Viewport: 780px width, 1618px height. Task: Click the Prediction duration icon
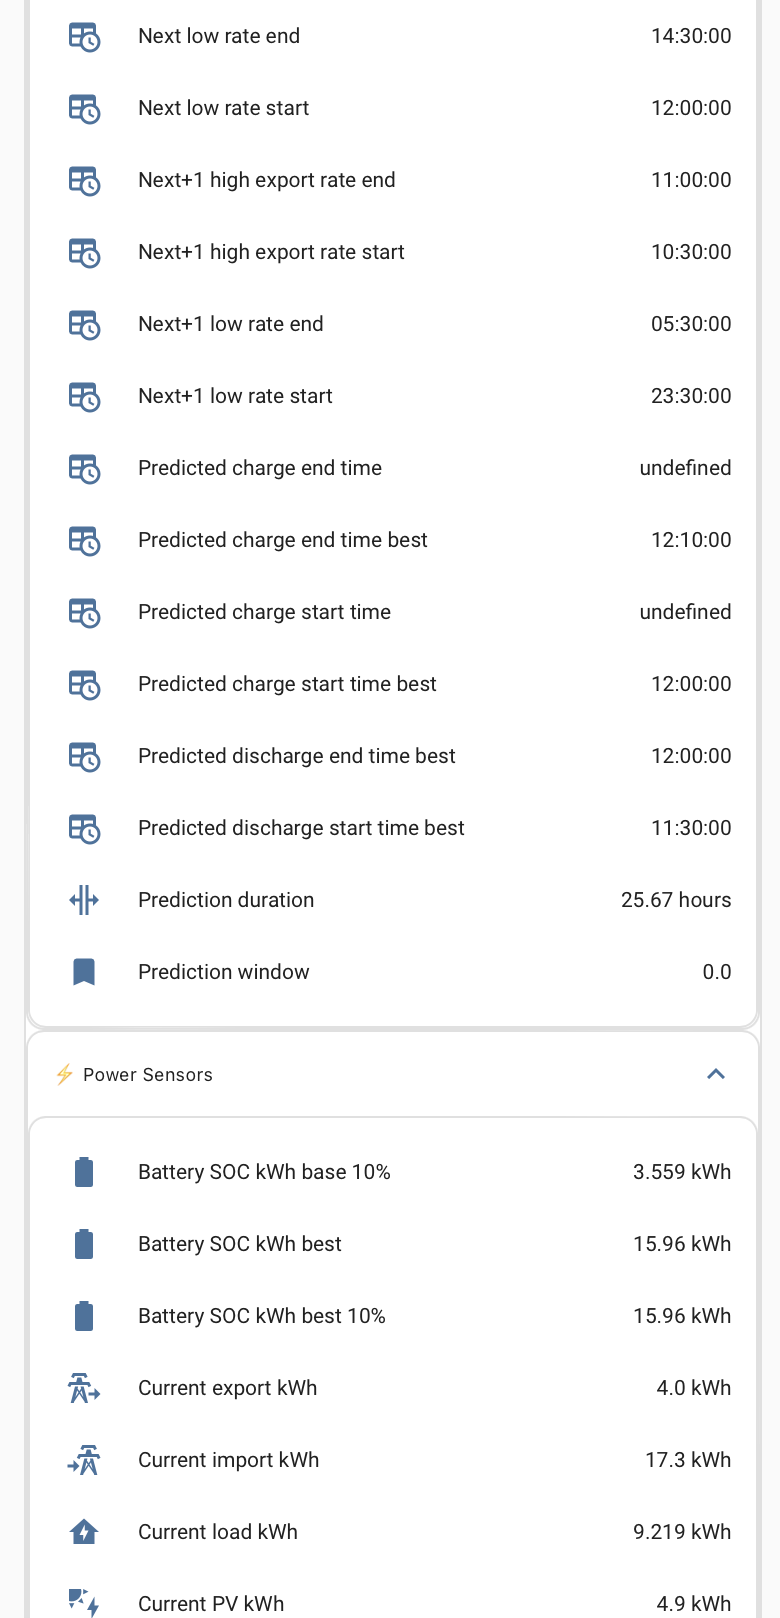tap(84, 900)
